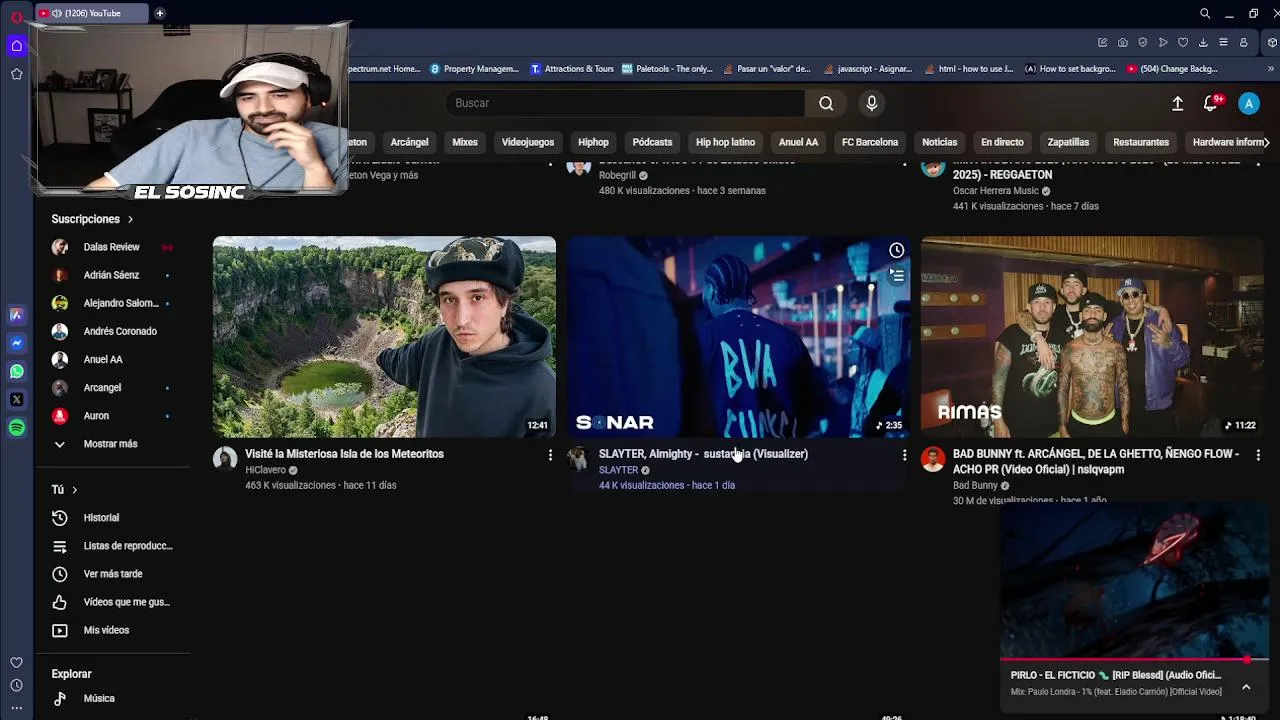The image size is (1280, 720).
Task: Open the Attractions & Tours bookmark
Action: [571, 69]
